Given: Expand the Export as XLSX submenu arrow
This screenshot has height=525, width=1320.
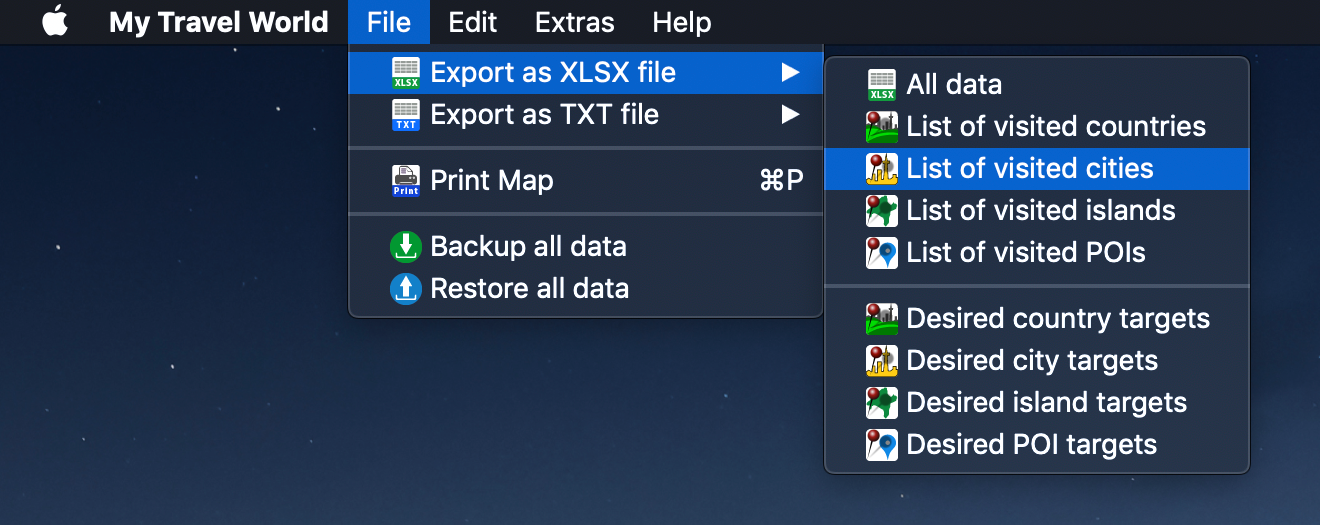Looking at the screenshot, I should (790, 73).
